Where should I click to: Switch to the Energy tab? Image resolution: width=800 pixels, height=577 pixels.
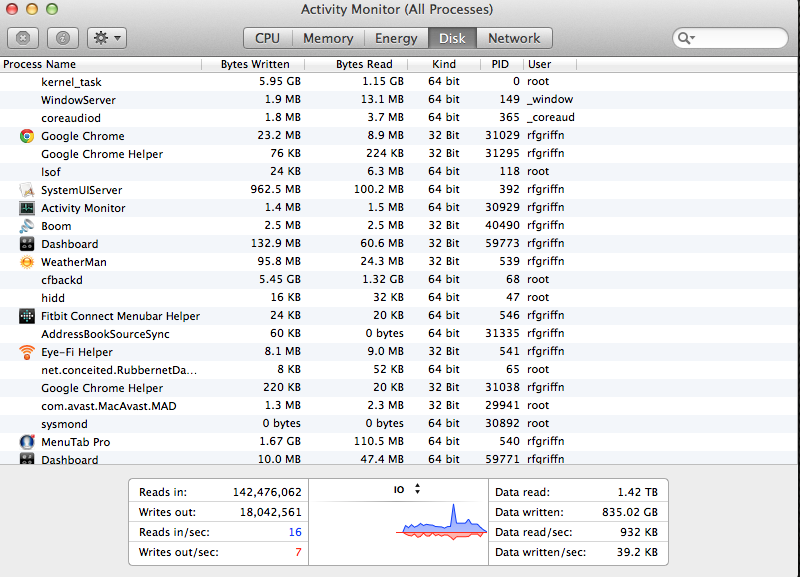point(396,38)
